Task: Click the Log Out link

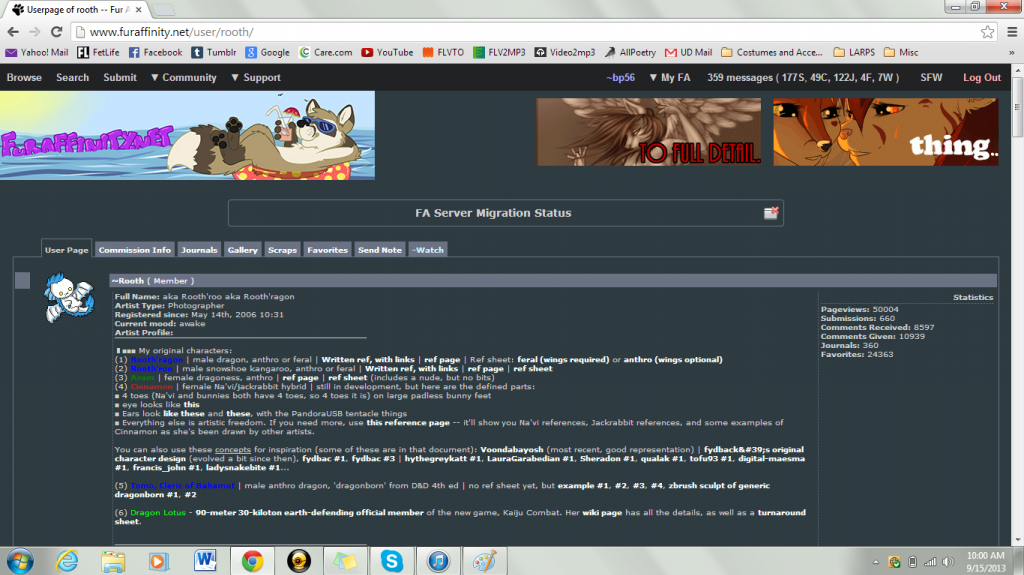Action: click(x=982, y=77)
